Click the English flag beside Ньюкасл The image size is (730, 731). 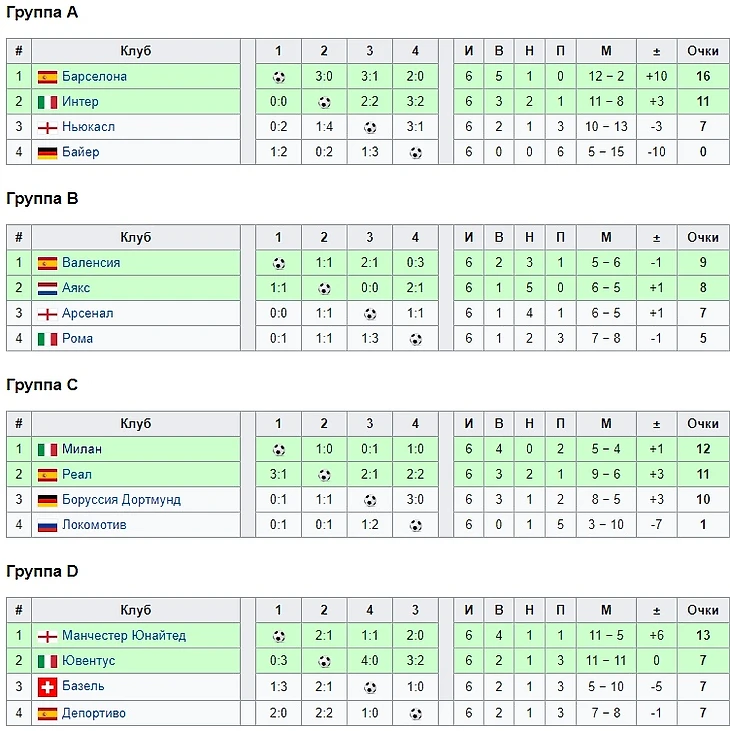pos(47,127)
